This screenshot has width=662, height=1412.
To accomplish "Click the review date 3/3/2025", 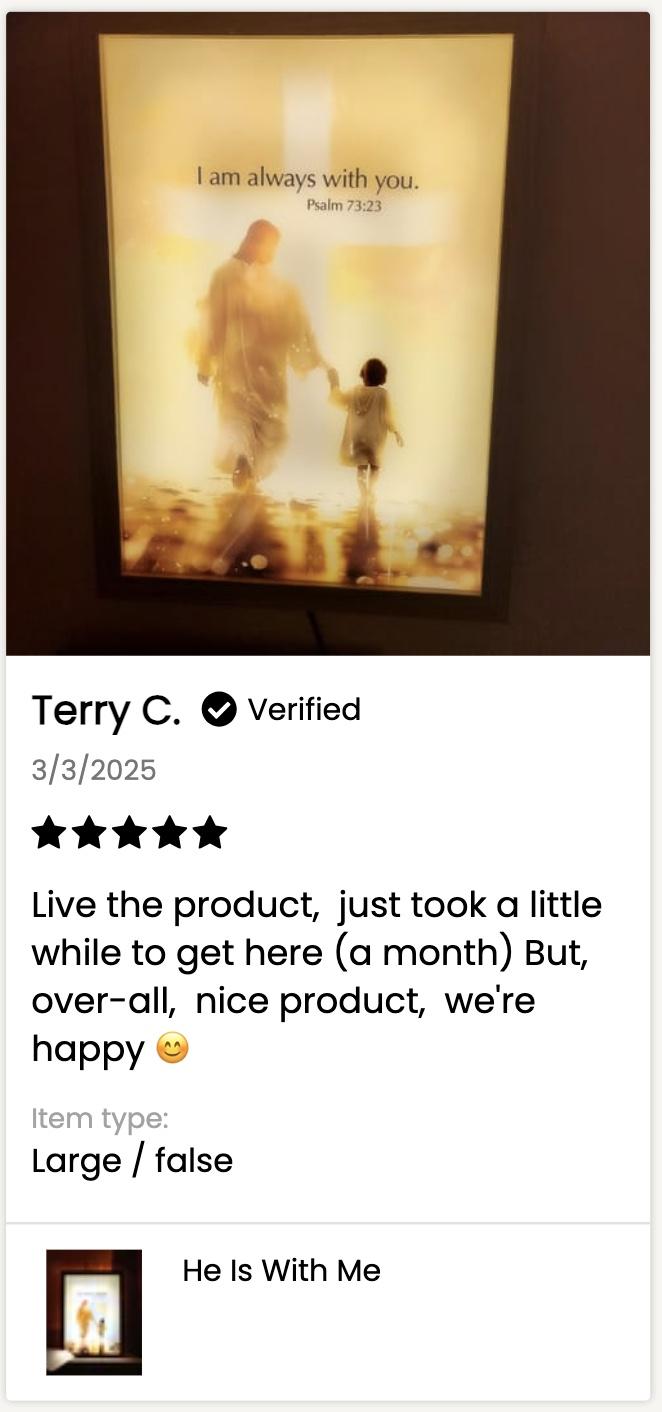I will coord(94,770).
